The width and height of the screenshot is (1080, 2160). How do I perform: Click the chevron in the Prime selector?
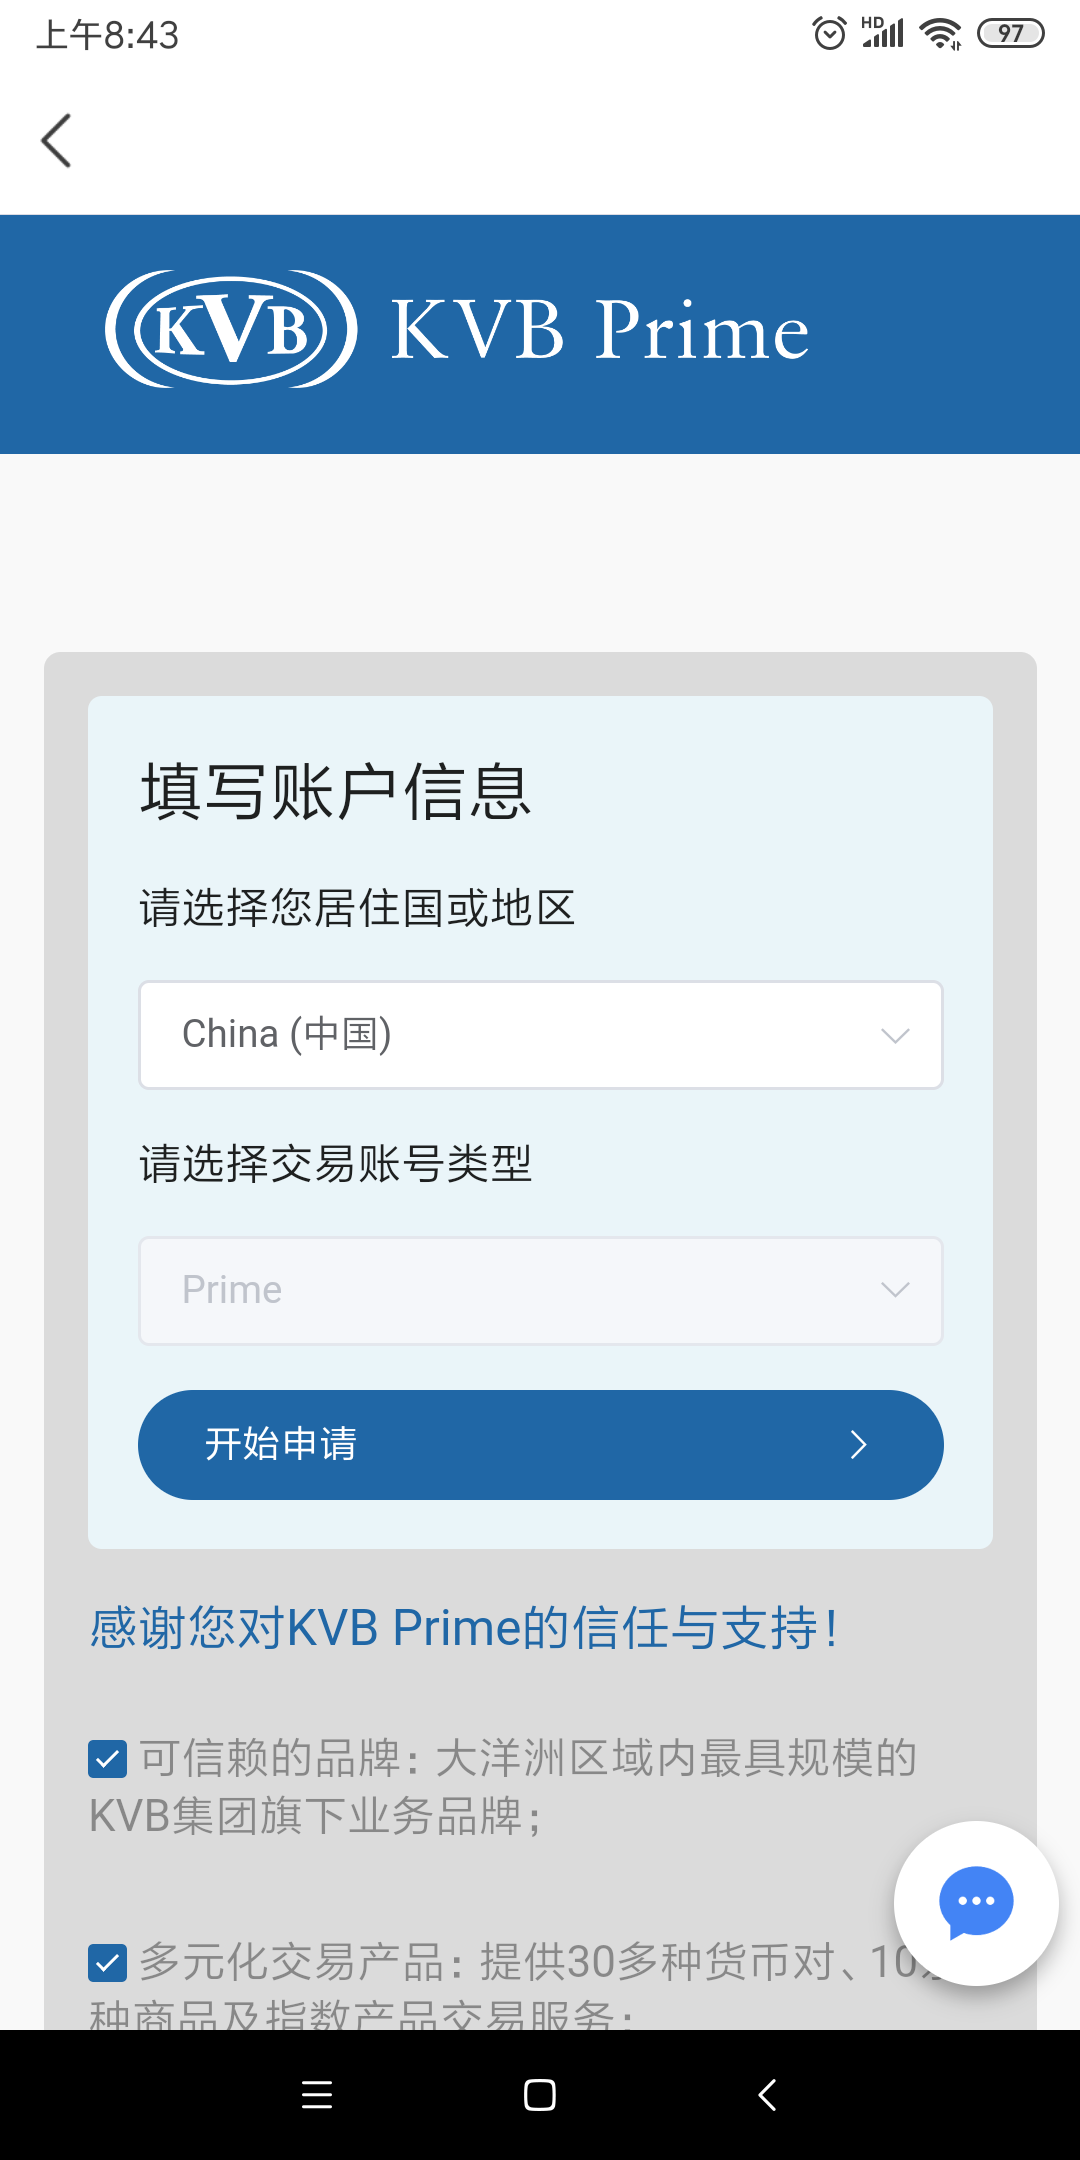click(x=895, y=1291)
